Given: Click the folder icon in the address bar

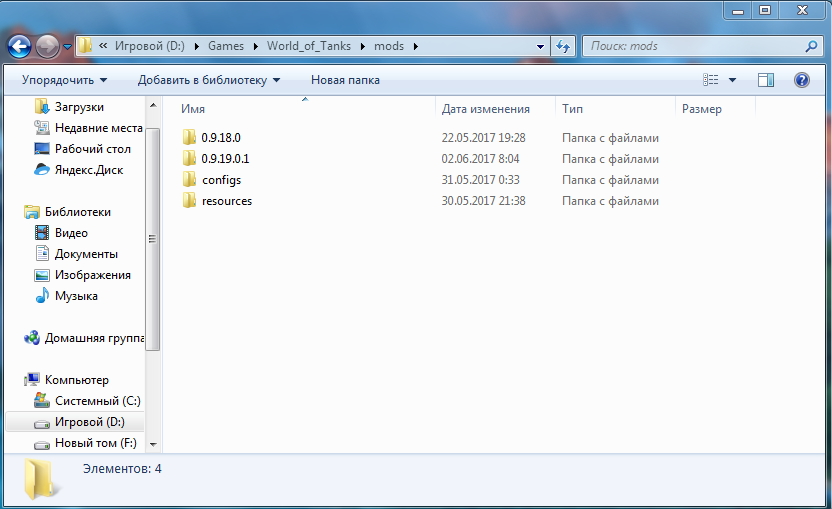Looking at the screenshot, I should (85, 46).
